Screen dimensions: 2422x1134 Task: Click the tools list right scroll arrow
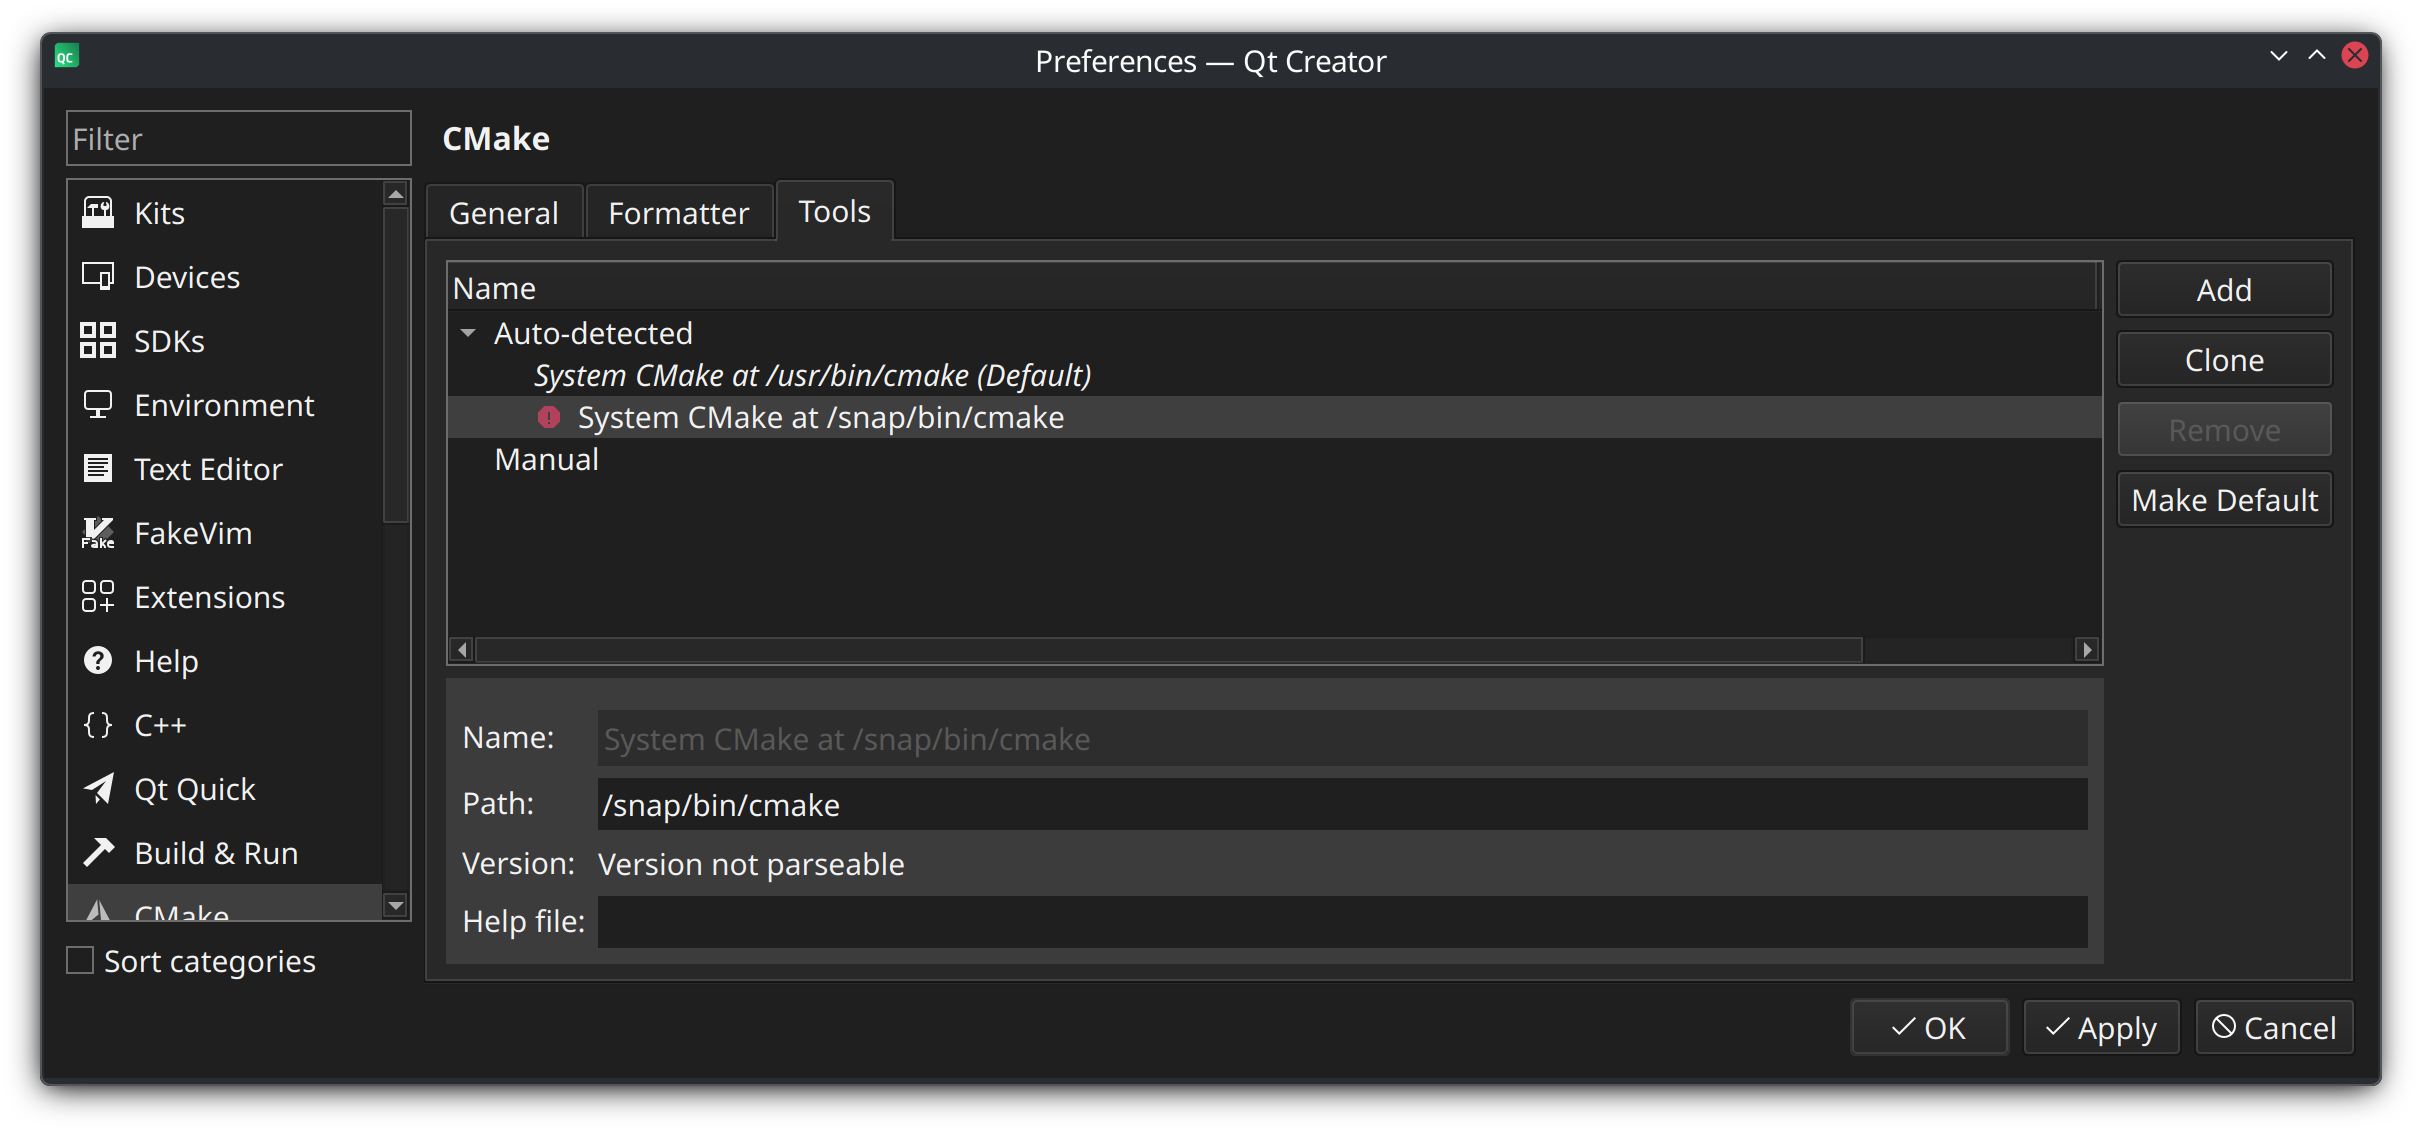[2087, 650]
